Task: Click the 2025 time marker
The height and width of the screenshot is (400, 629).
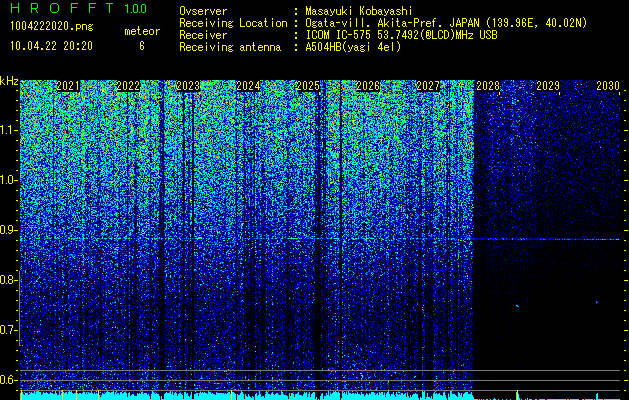Action: (308, 86)
